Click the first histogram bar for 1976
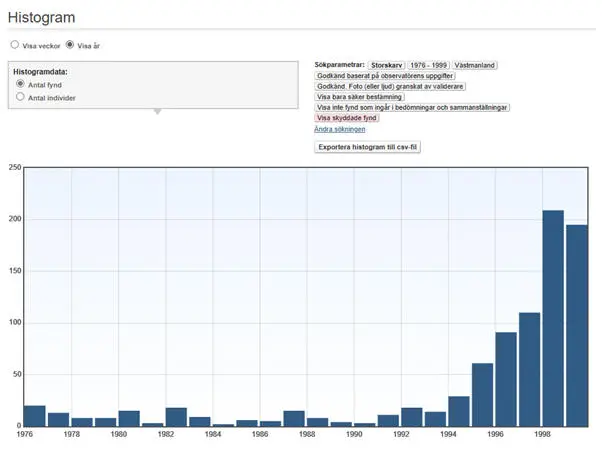 [x=35, y=415]
